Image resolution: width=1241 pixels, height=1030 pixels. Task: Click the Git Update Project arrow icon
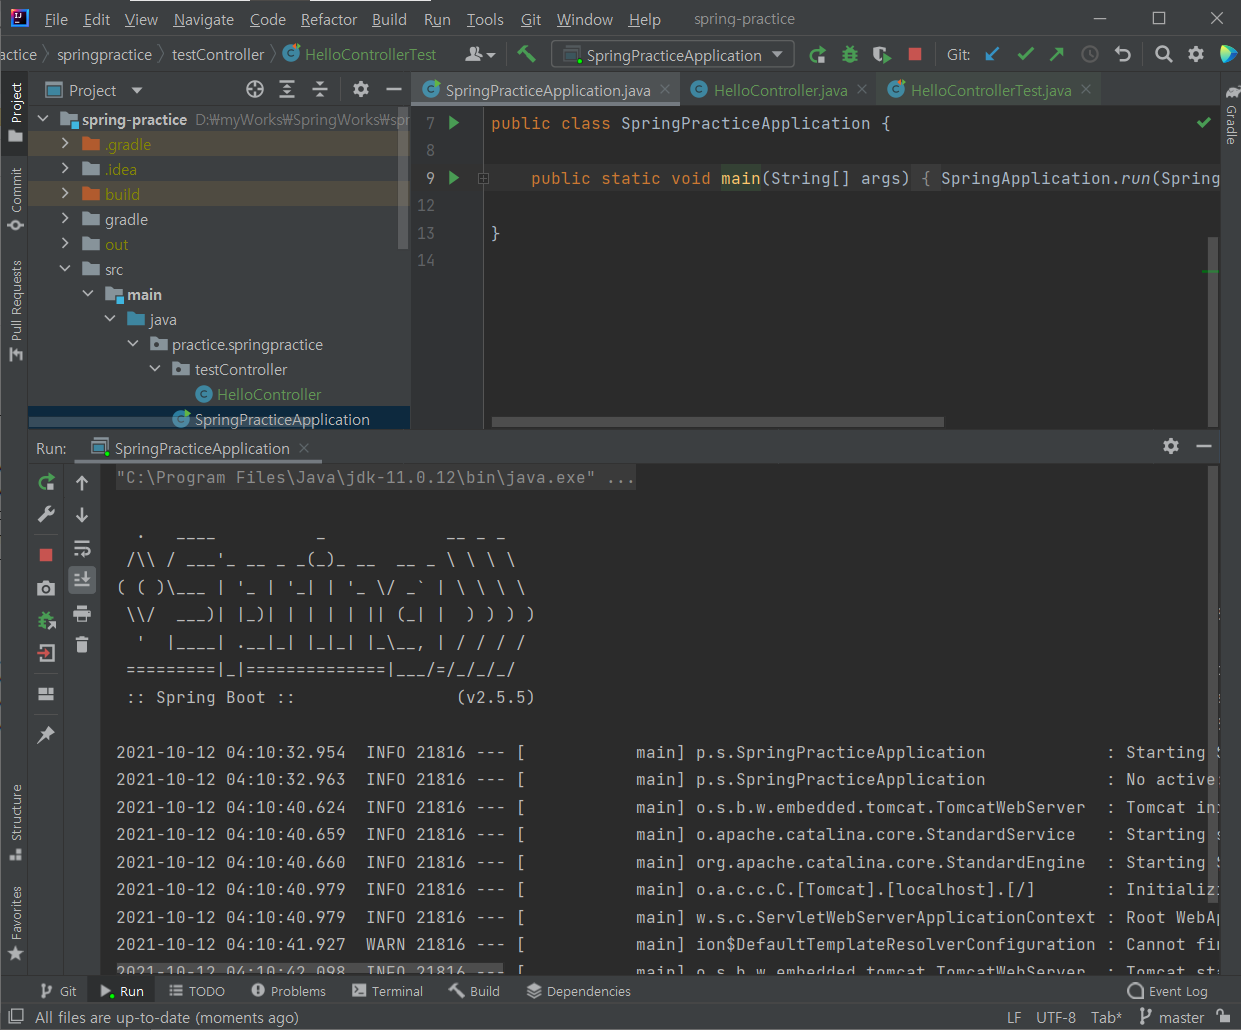(992, 54)
